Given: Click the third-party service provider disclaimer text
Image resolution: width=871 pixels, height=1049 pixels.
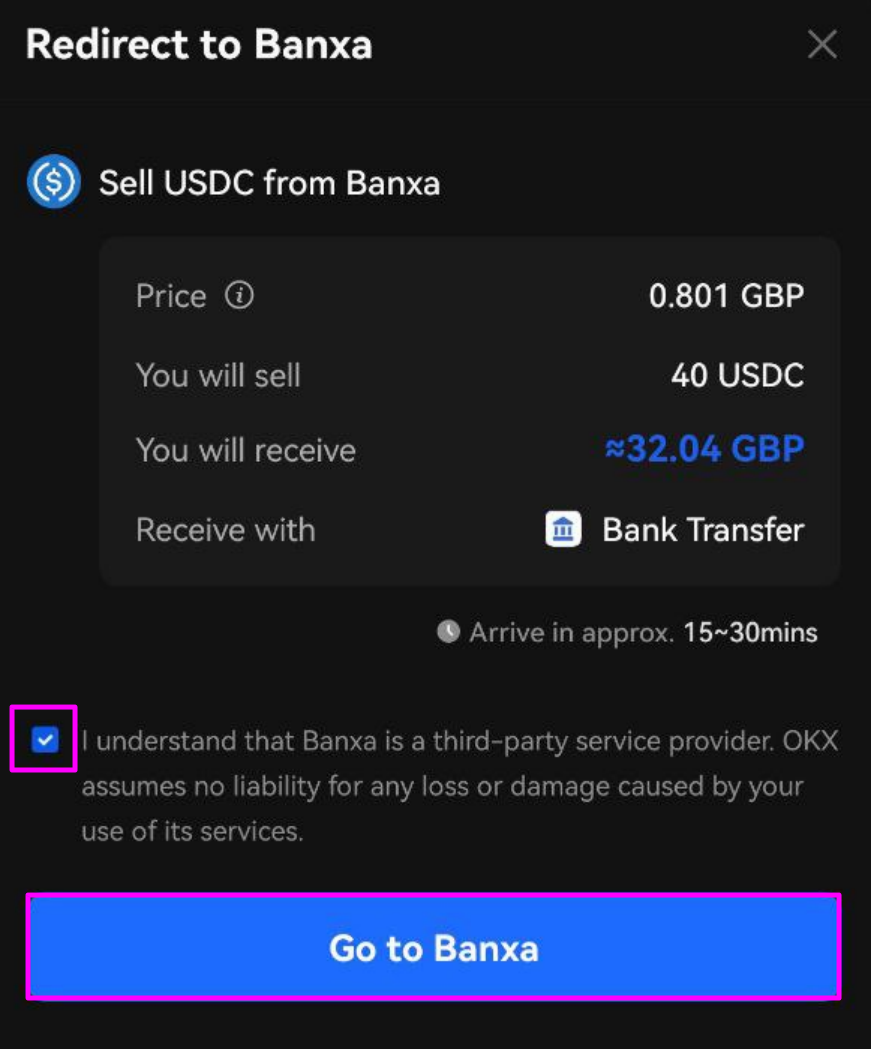Looking at the screenshot, I should 460,786.
